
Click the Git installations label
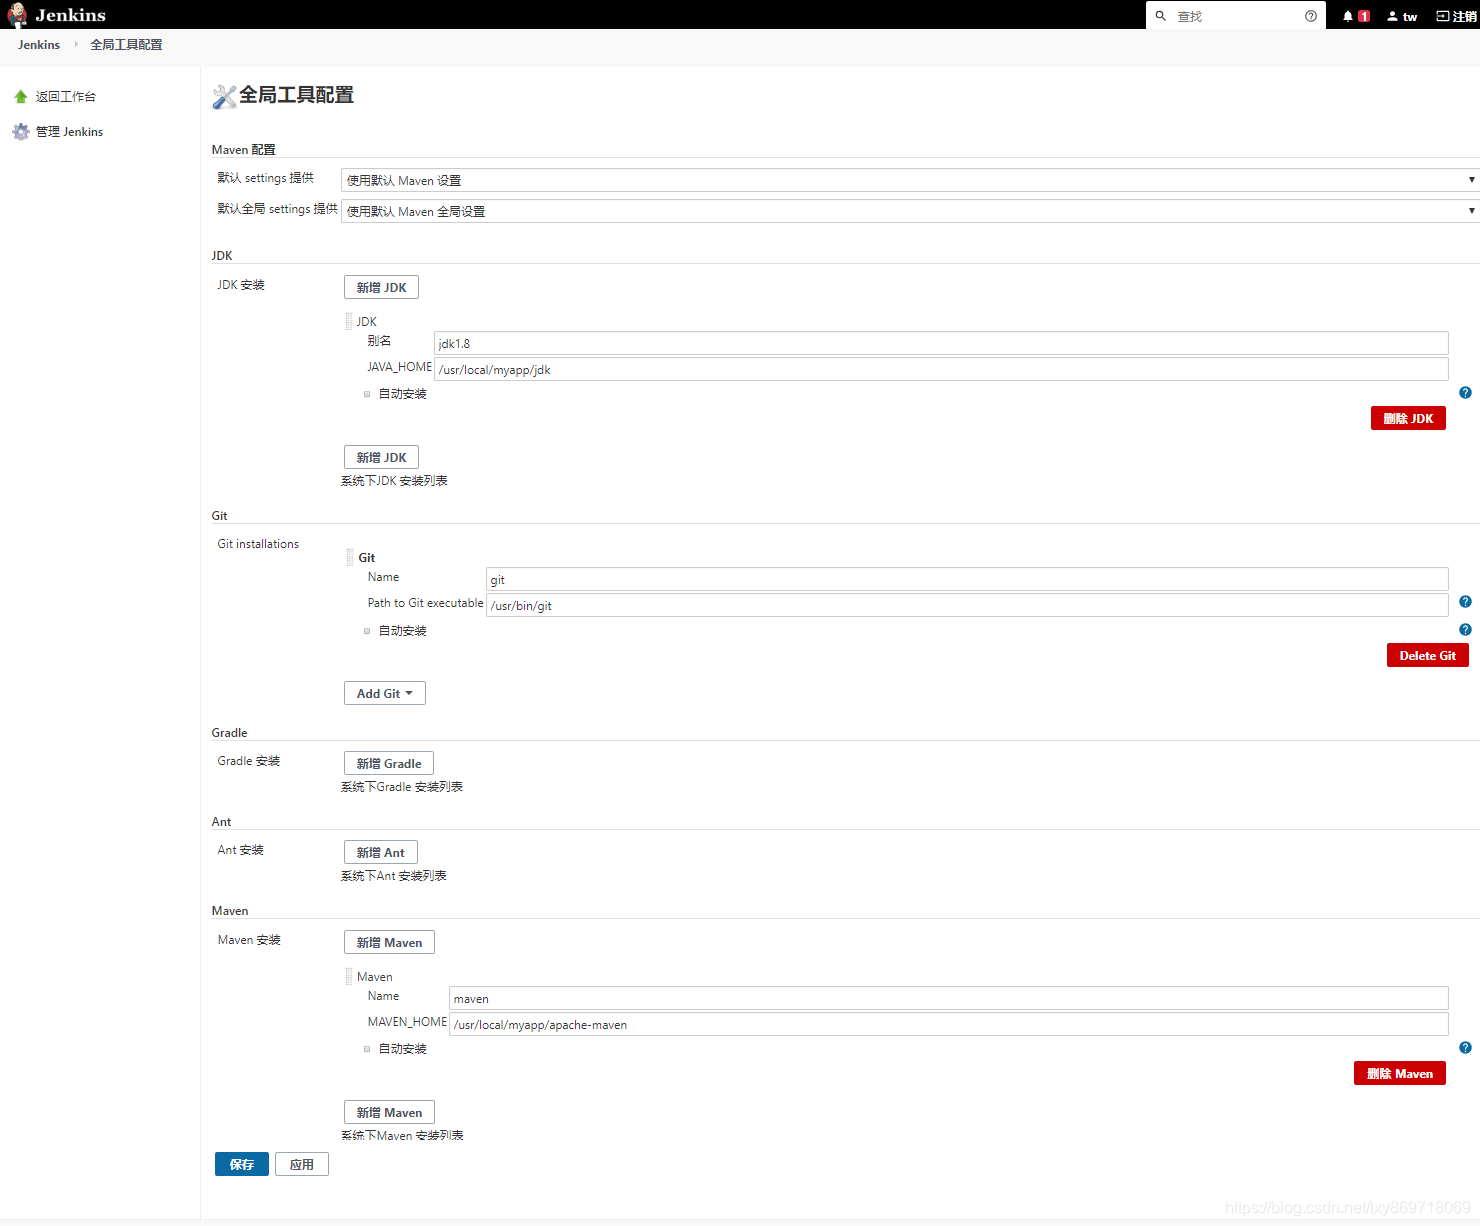(x=258, y=544)
